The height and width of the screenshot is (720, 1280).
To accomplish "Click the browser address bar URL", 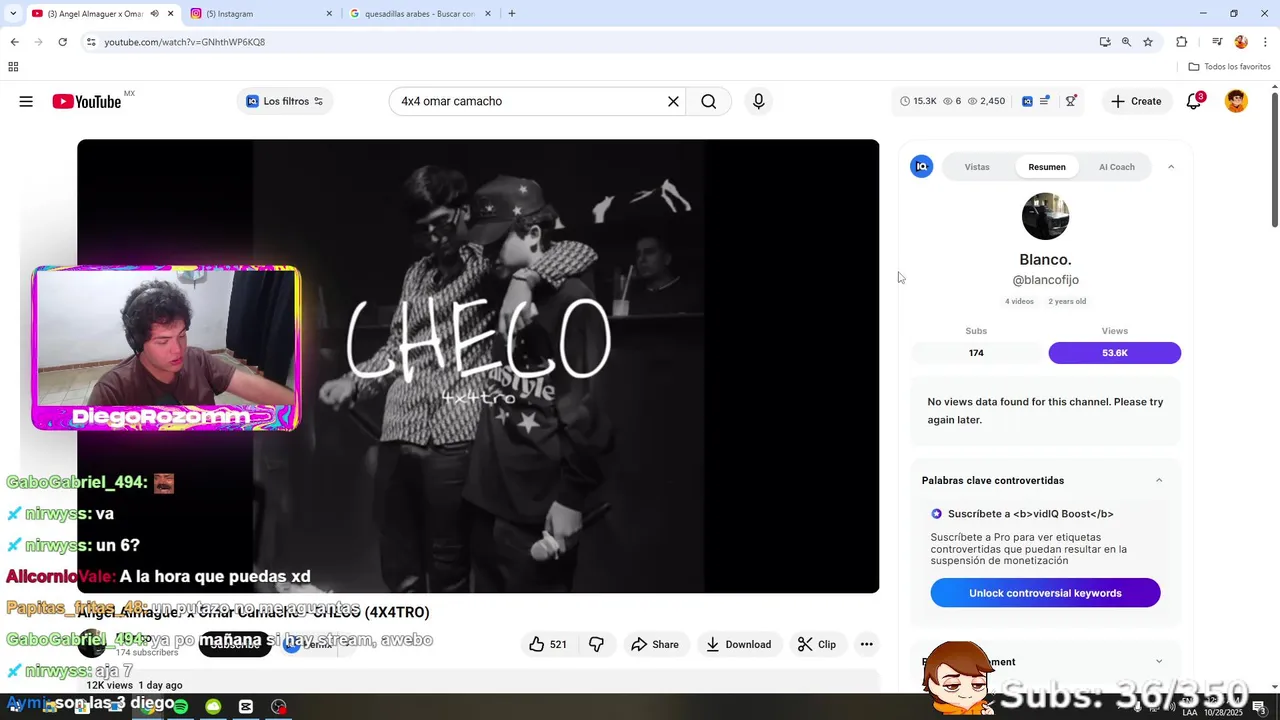I will (x=185, y=42).
